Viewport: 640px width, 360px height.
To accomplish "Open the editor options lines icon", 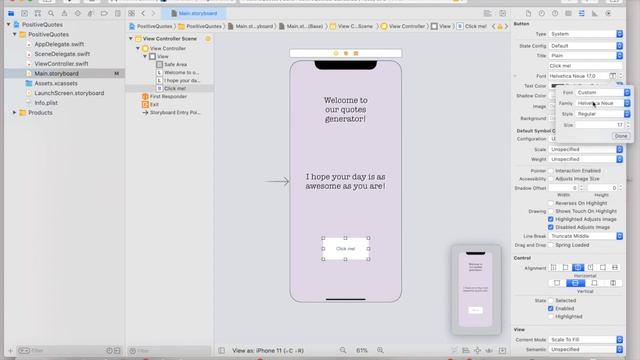I will point(487,13).
